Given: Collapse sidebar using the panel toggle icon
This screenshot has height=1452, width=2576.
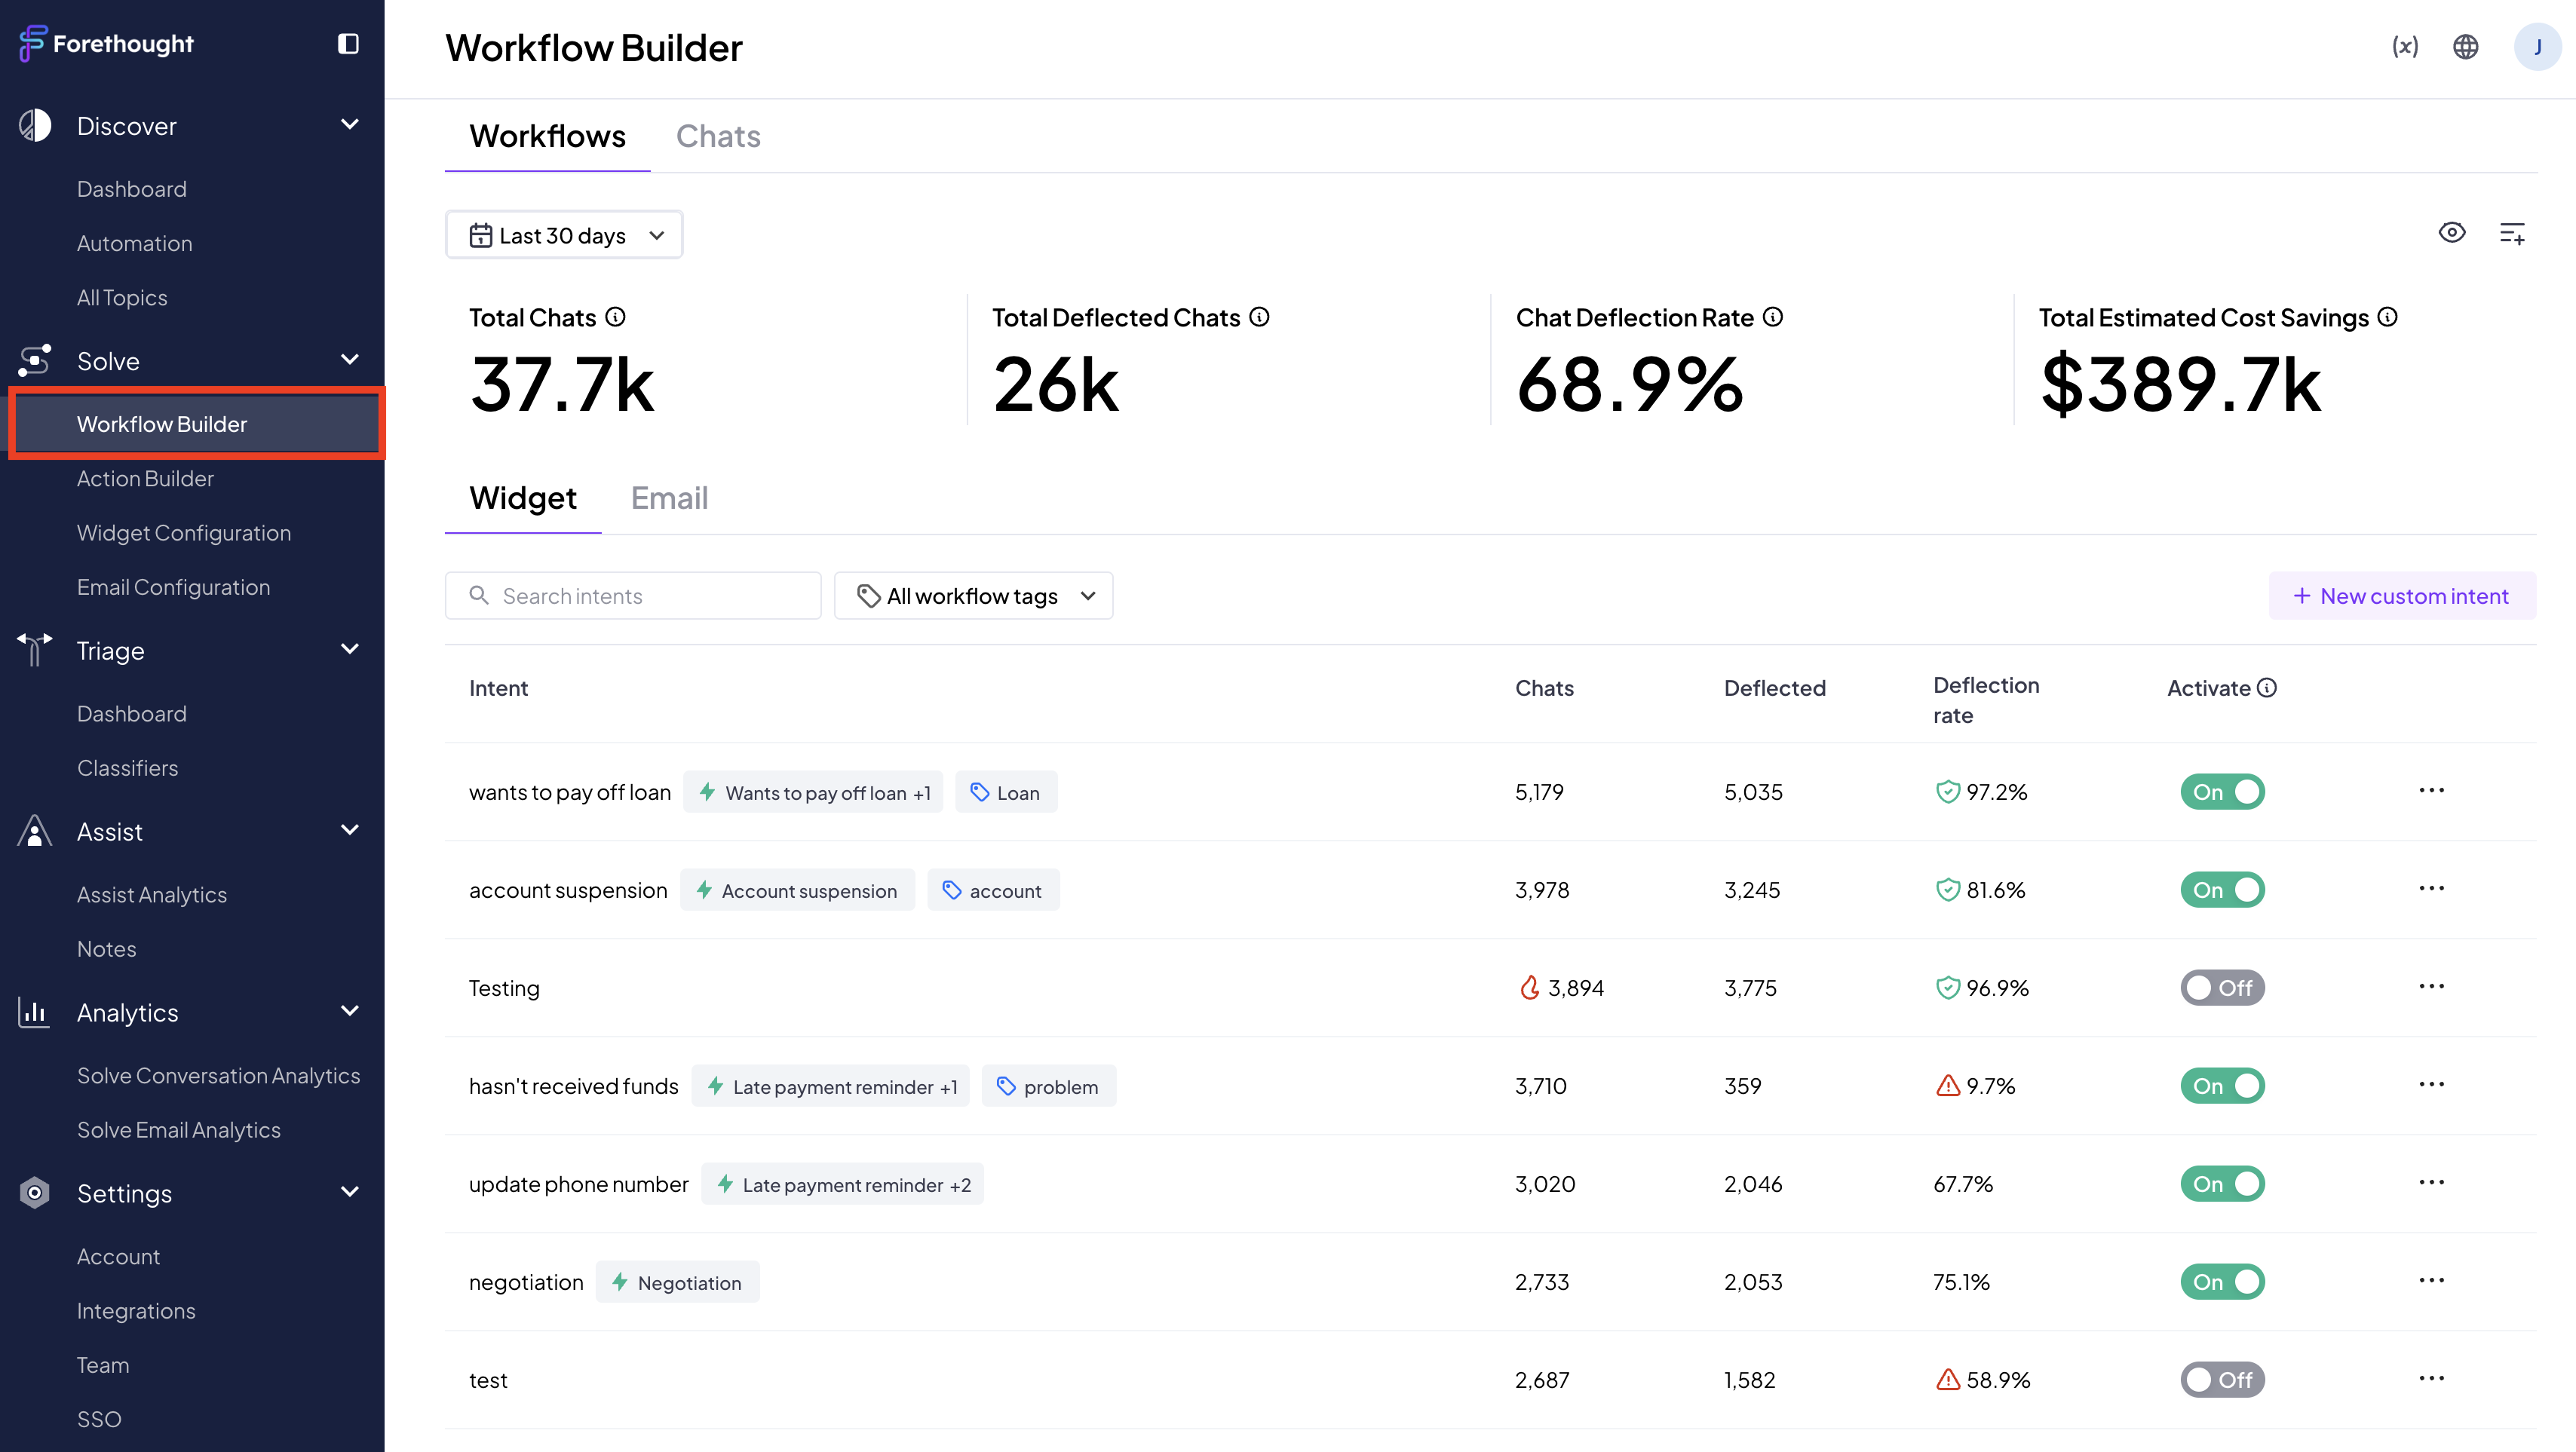Looking at the screenshot, I should tap(348, 43).
